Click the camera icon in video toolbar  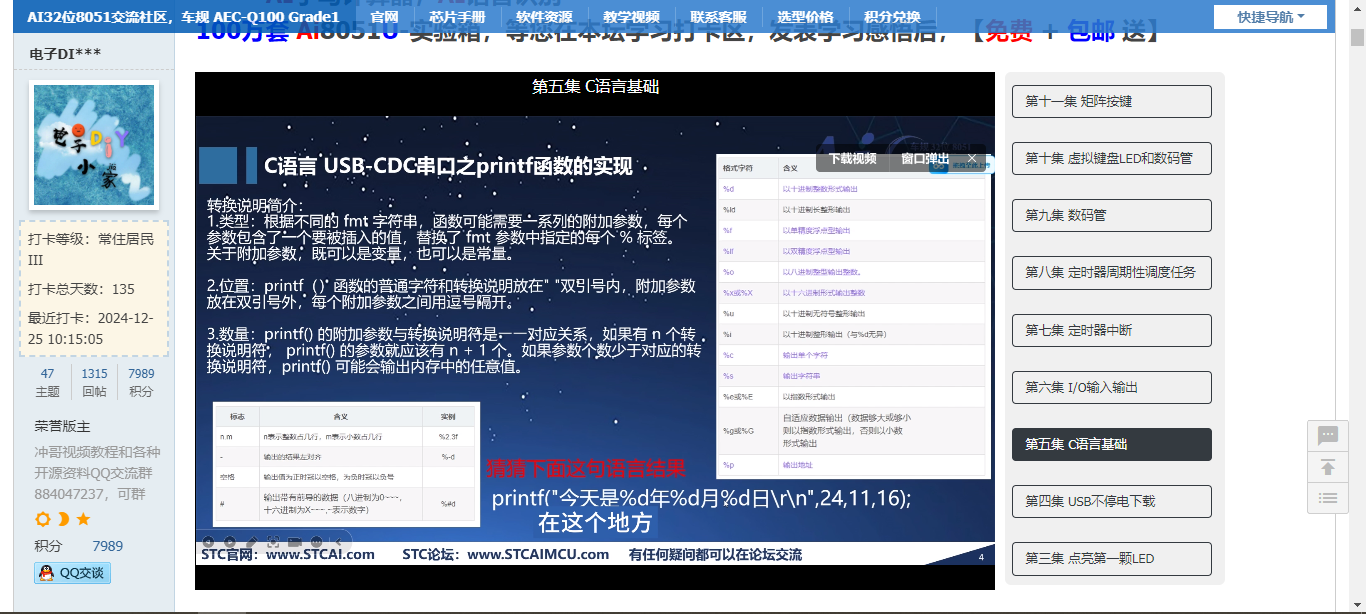294,542
